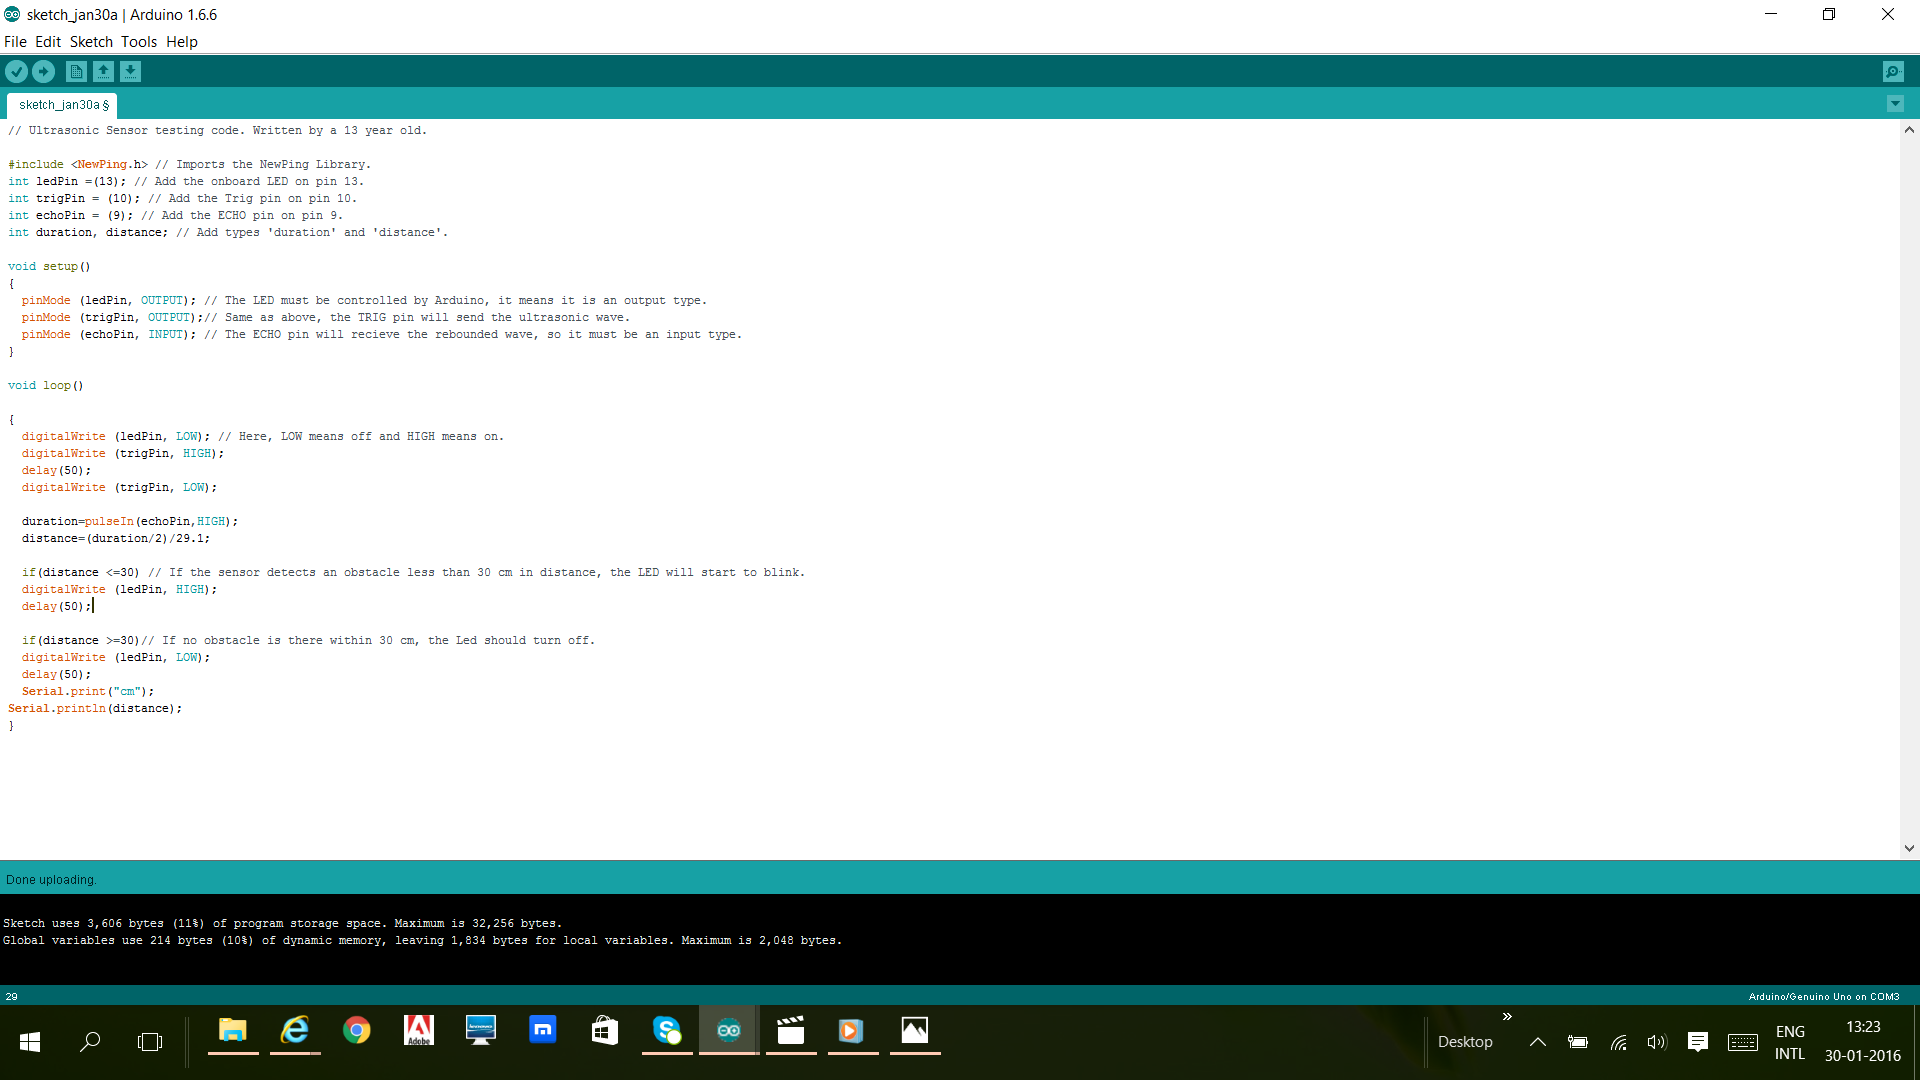Show hidden system tray icons chevron
The height and width of the screenshot is (1080, 1920).
[1538, 1042]
